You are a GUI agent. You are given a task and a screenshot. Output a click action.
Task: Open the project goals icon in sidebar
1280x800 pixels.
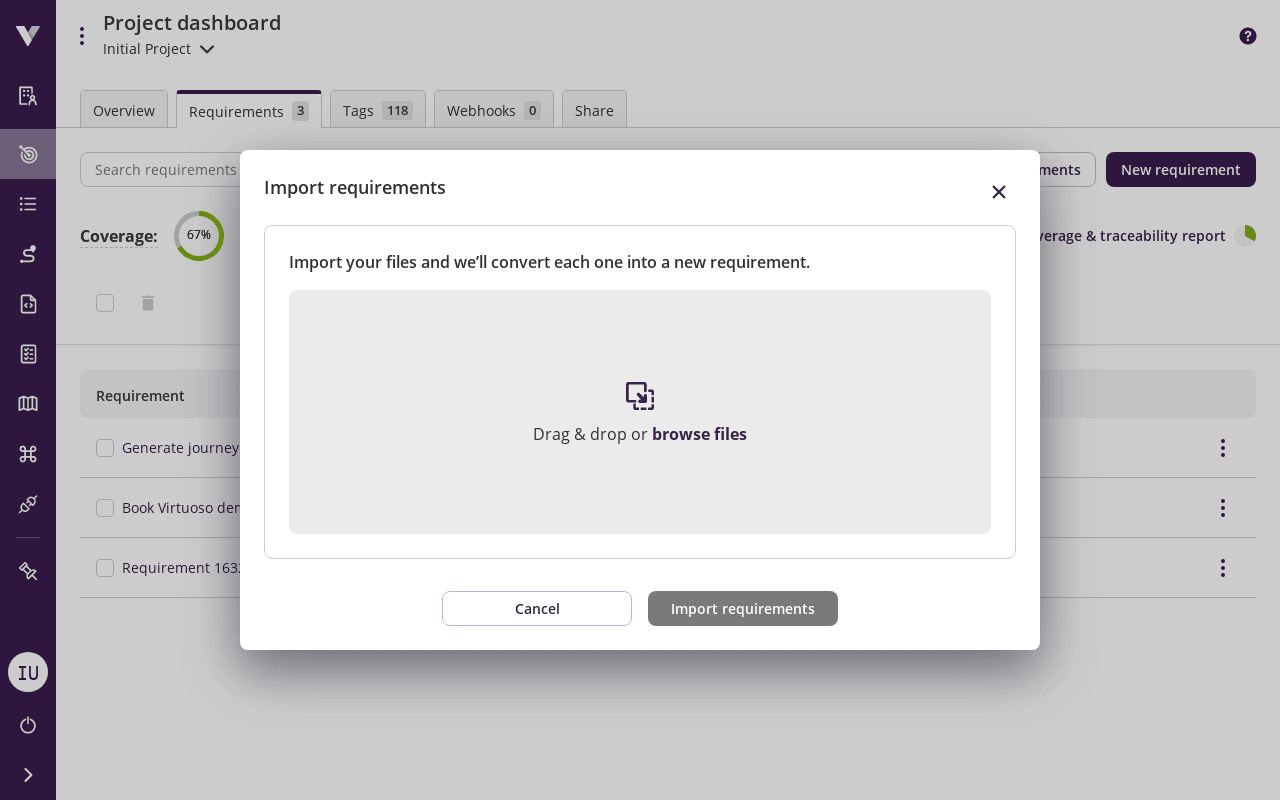pyautogui.click(x=27, y=96)
